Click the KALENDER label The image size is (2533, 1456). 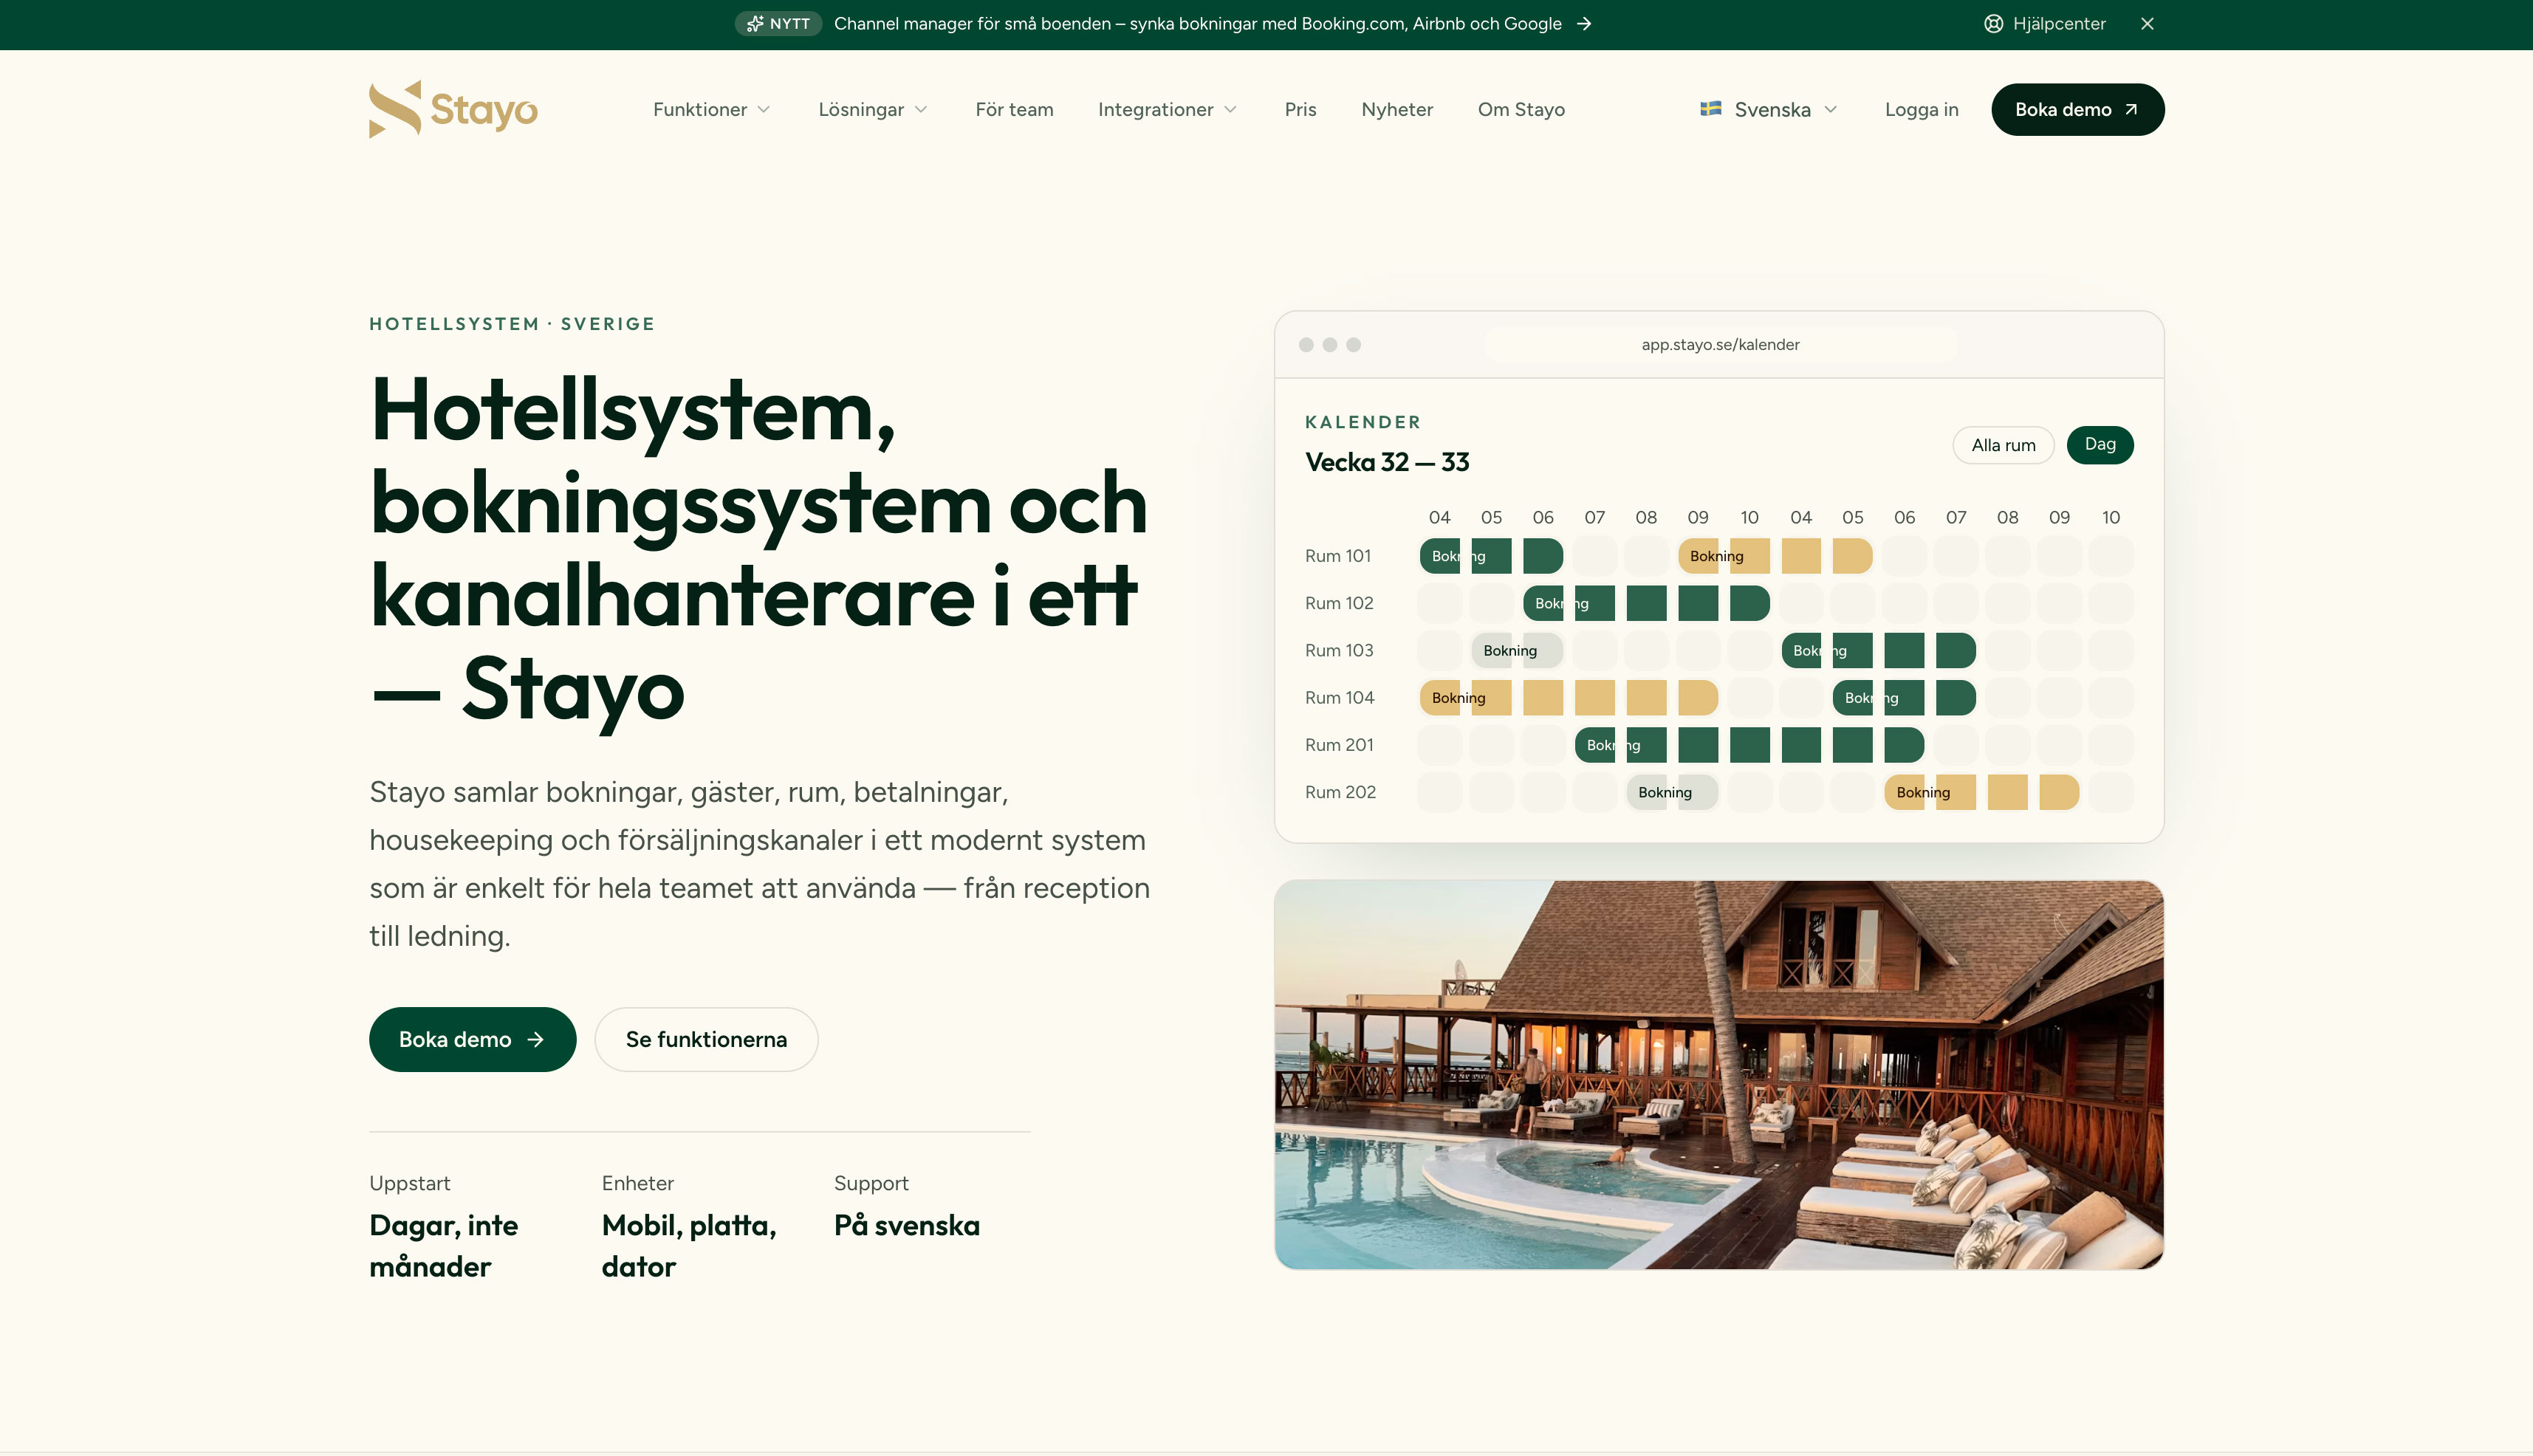click(x=1363, y=422)
